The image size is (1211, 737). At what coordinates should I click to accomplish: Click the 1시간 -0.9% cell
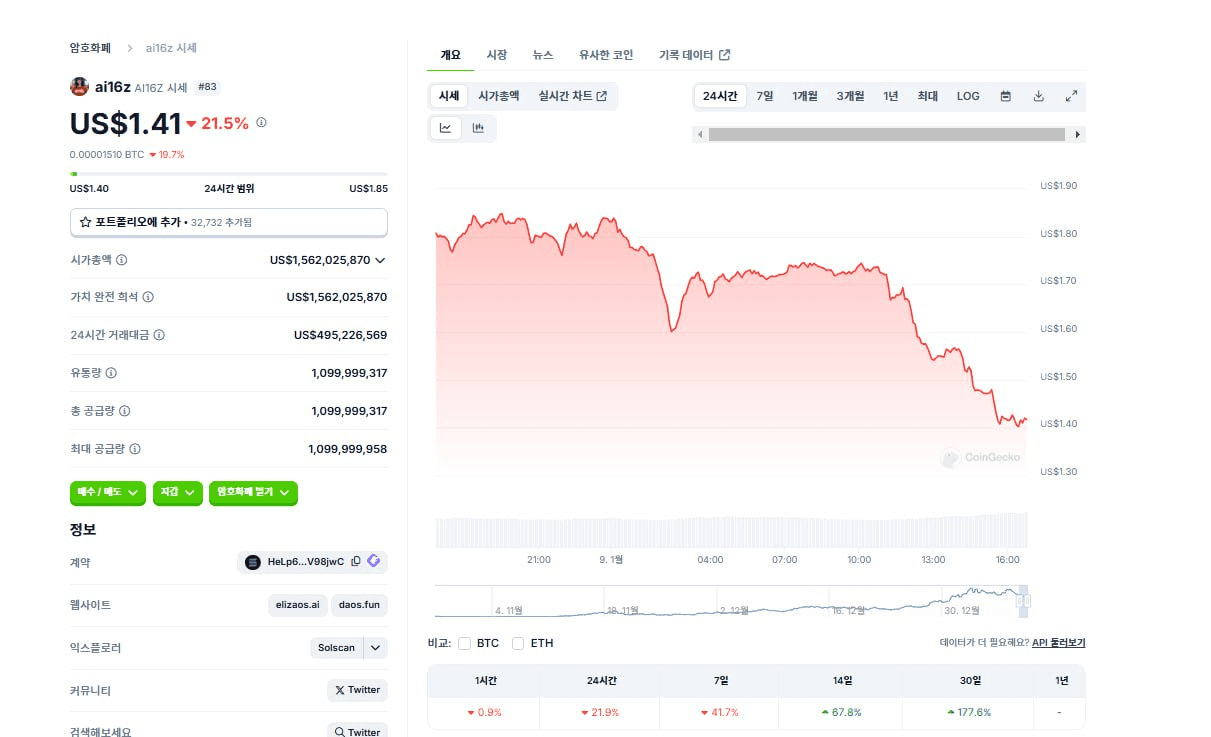[x=484, y=712]
